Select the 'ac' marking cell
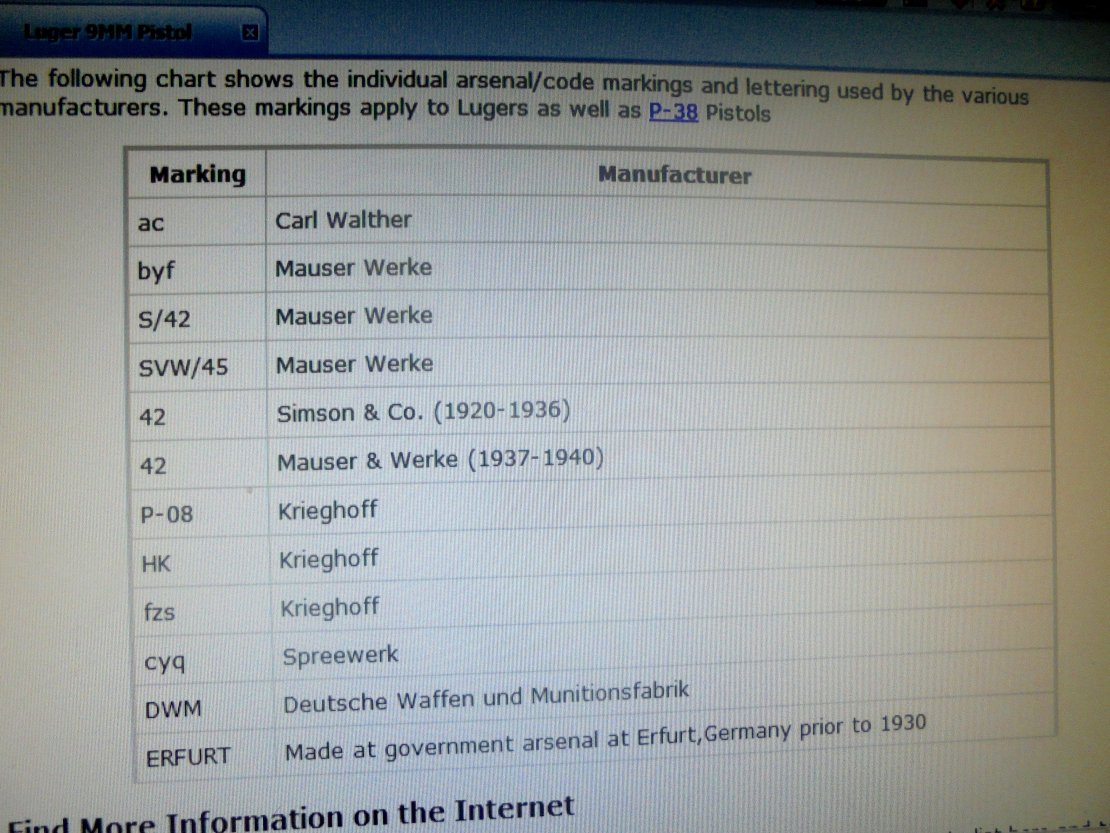 (197, 222)
